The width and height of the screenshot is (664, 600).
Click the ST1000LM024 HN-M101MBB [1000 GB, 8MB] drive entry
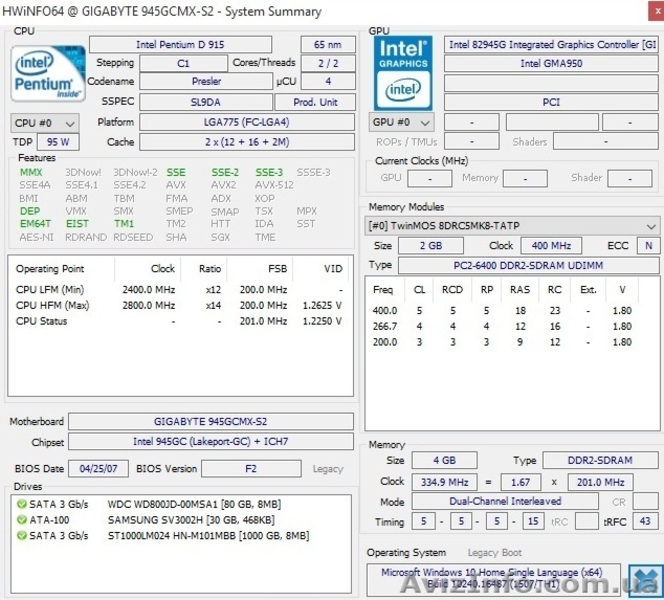tap(208, 535)
